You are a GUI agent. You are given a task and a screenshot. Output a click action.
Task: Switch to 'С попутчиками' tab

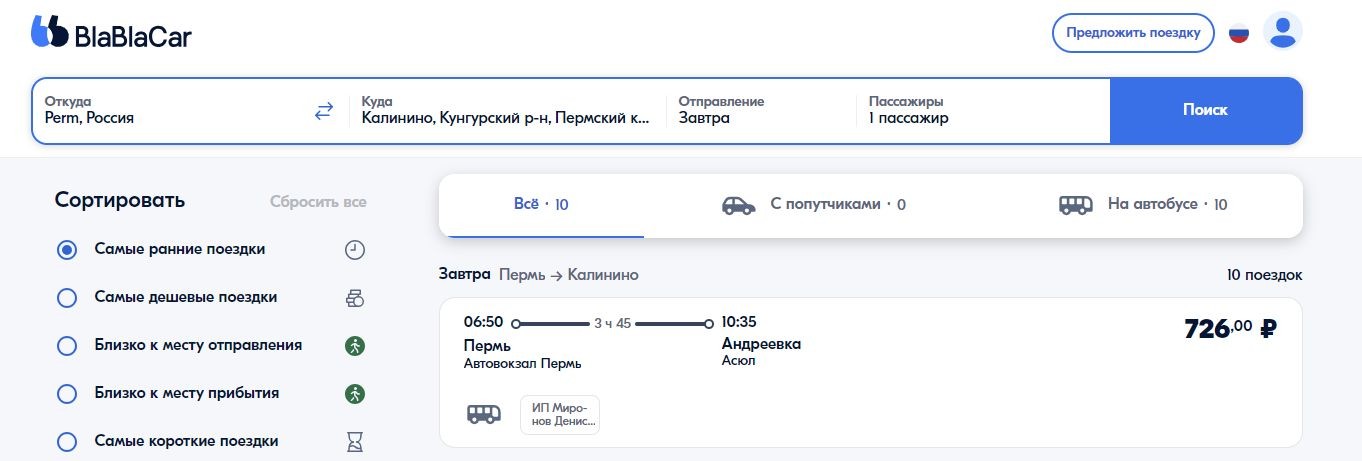(813, 205)
